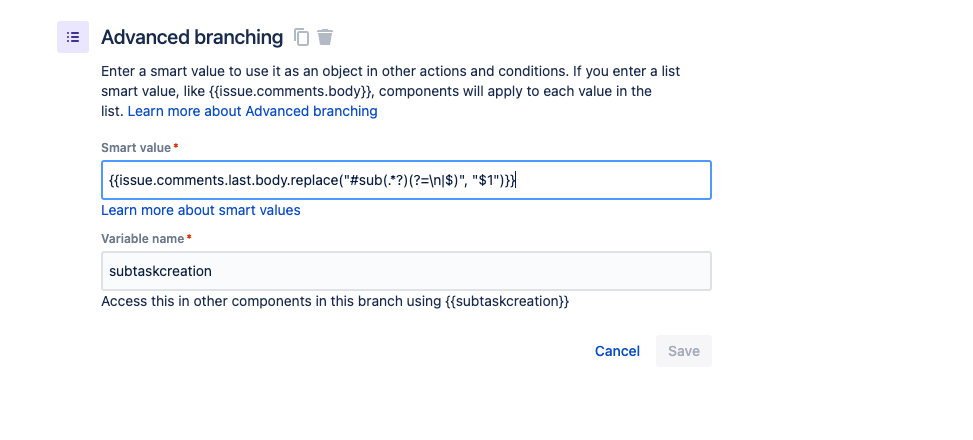The width and height of the screenshot is (973, 440).
Task: Cancel the advanced branching edits
Action: [x=617, y=351]
